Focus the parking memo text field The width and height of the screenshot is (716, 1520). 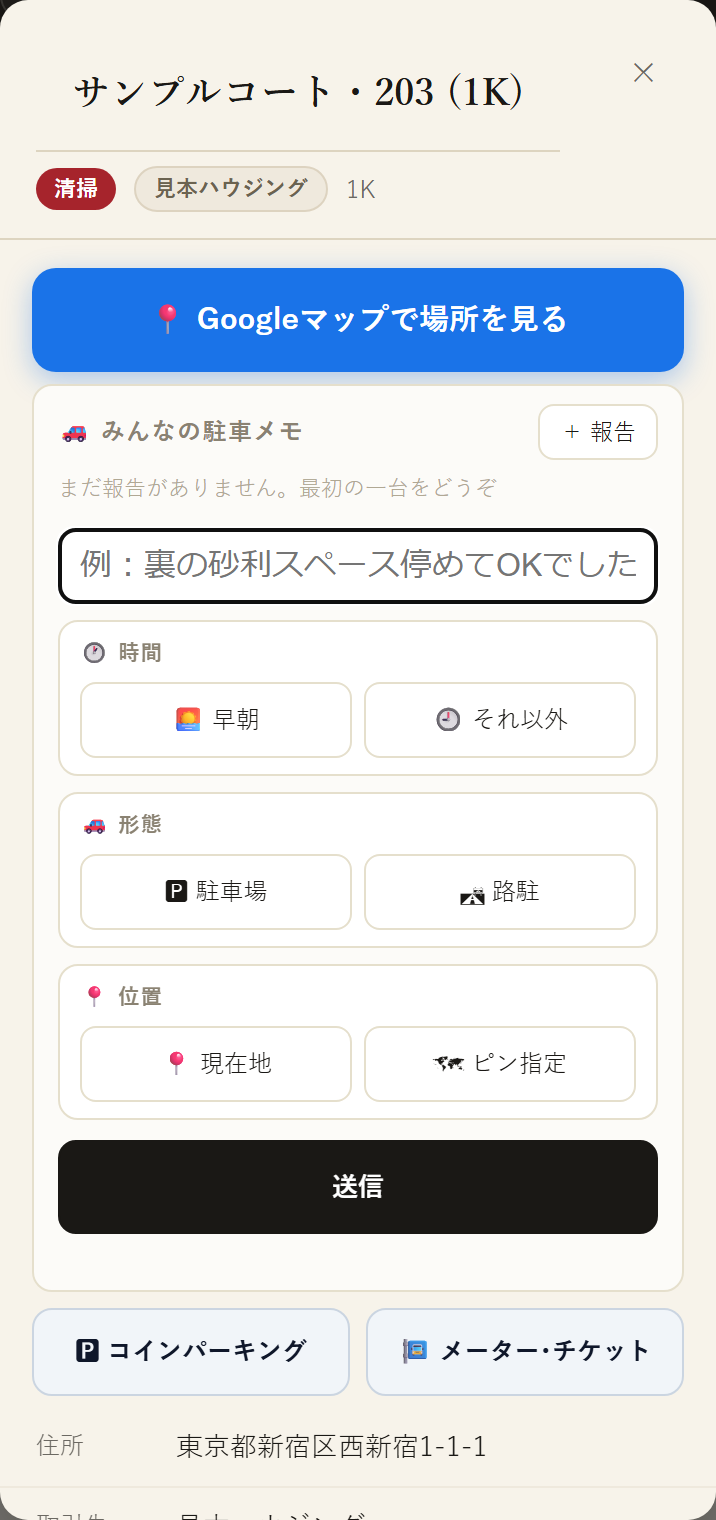coord(358,566)
